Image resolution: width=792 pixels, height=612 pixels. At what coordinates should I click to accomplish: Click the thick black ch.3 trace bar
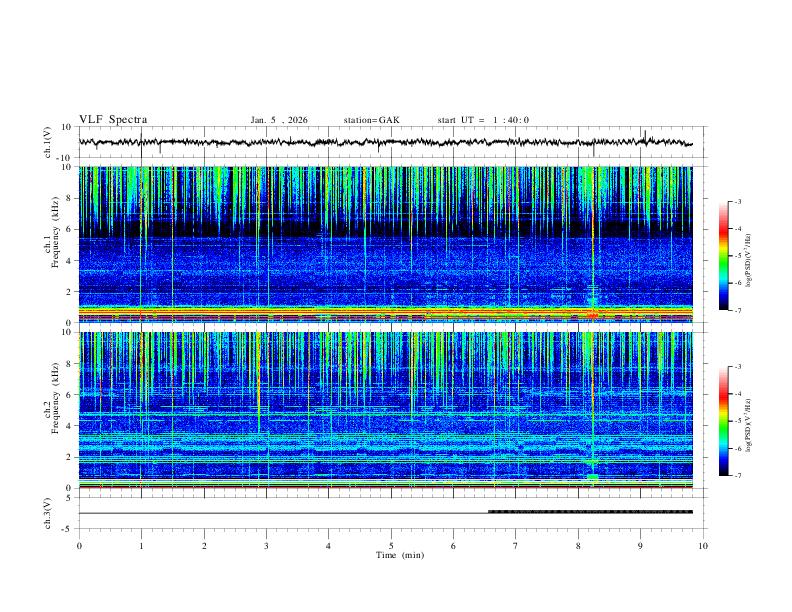[590, 512]
